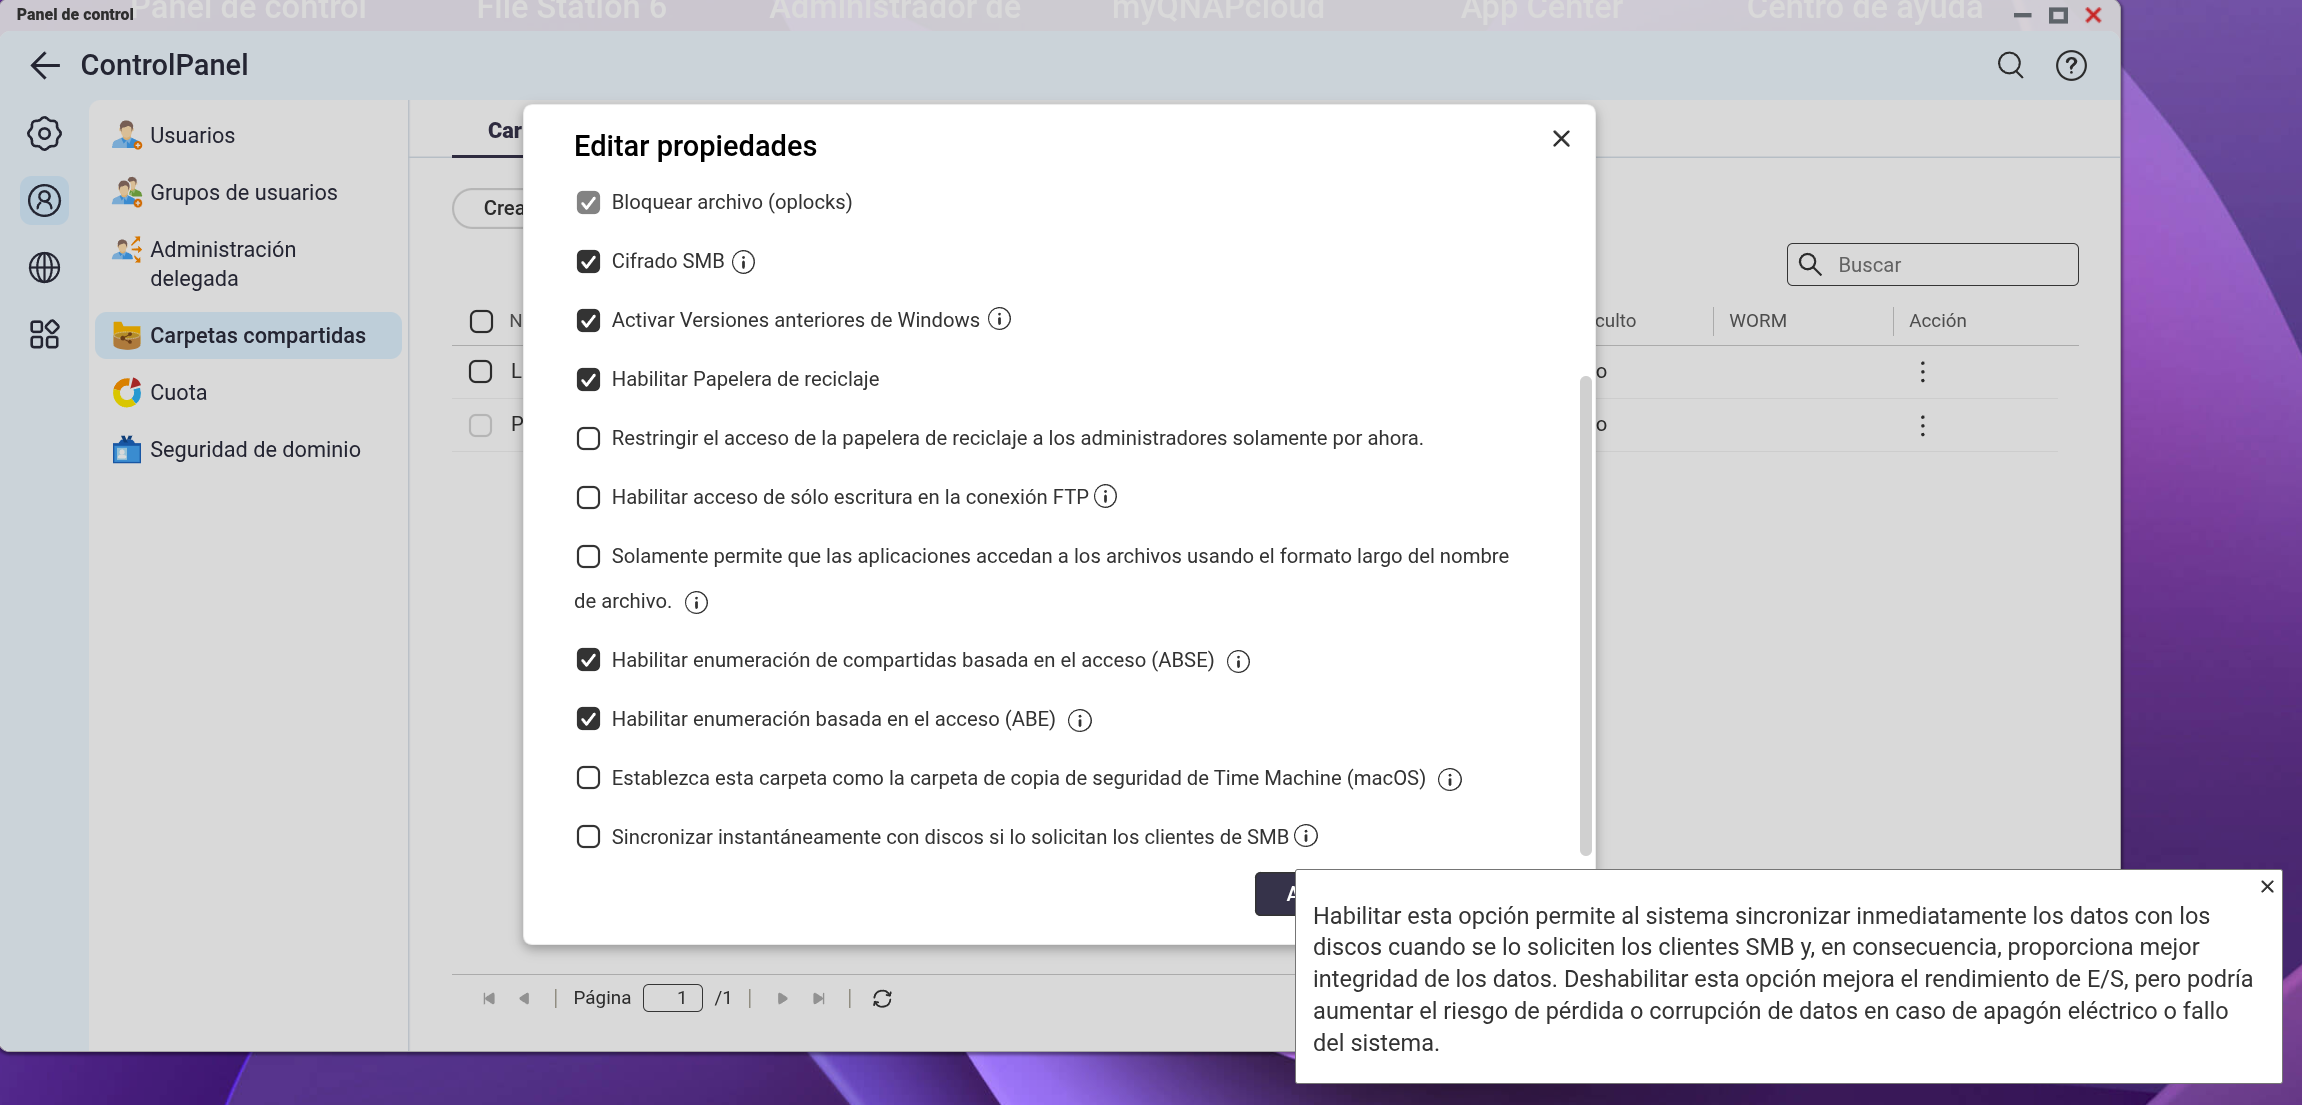The height and width of the screenshot is (1105, 2302).
Task: Click the dialog's vertical scrollbar
Action: 1585,615
